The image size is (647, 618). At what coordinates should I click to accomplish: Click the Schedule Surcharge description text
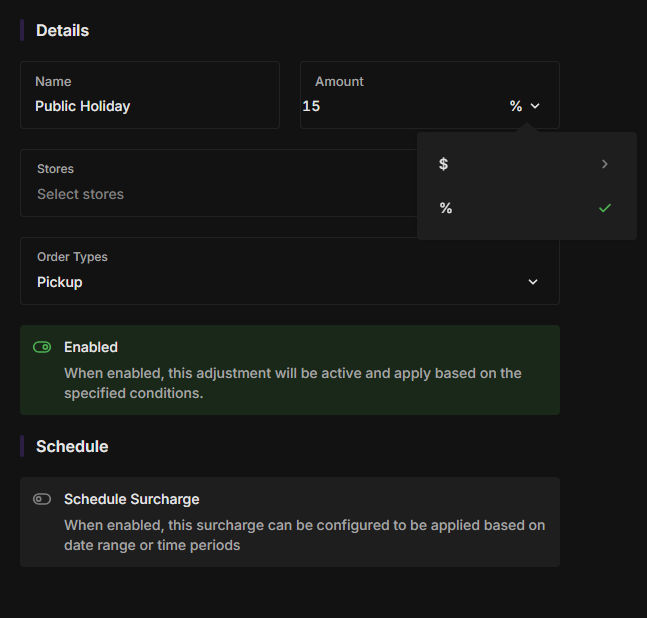(x=304, y=535)
